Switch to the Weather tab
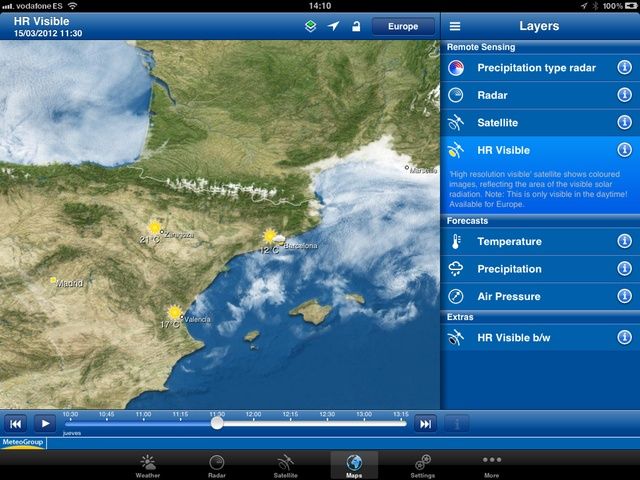The image size is (640, 480). click(148, 465)
